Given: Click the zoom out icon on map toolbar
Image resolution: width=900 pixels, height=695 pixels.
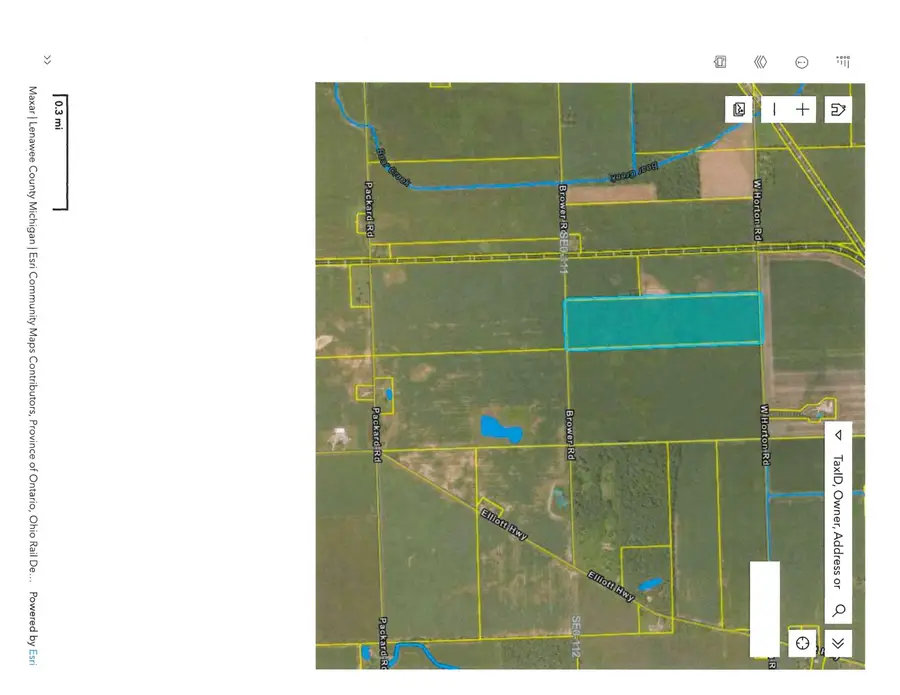Looking at the screenshot, I should 776,108.
